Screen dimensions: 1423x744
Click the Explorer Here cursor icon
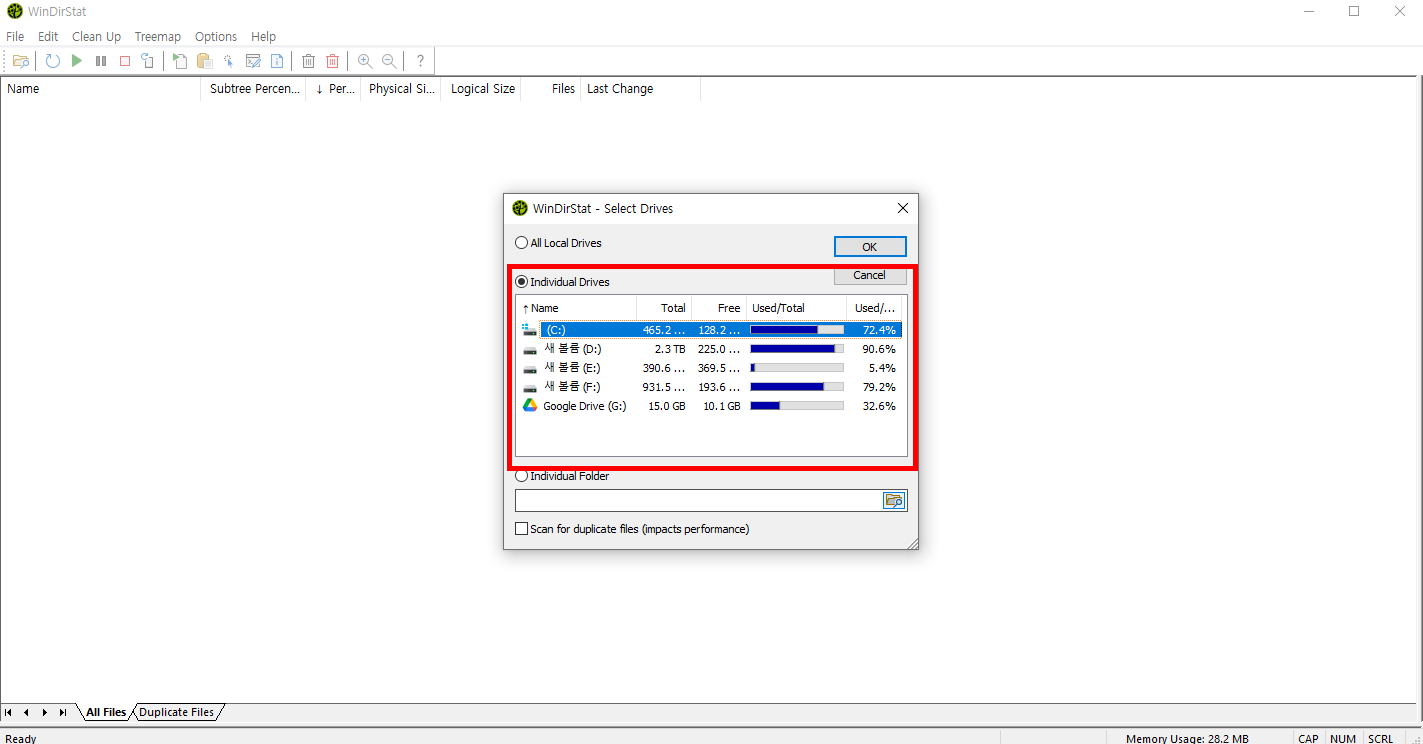(229, 61)
